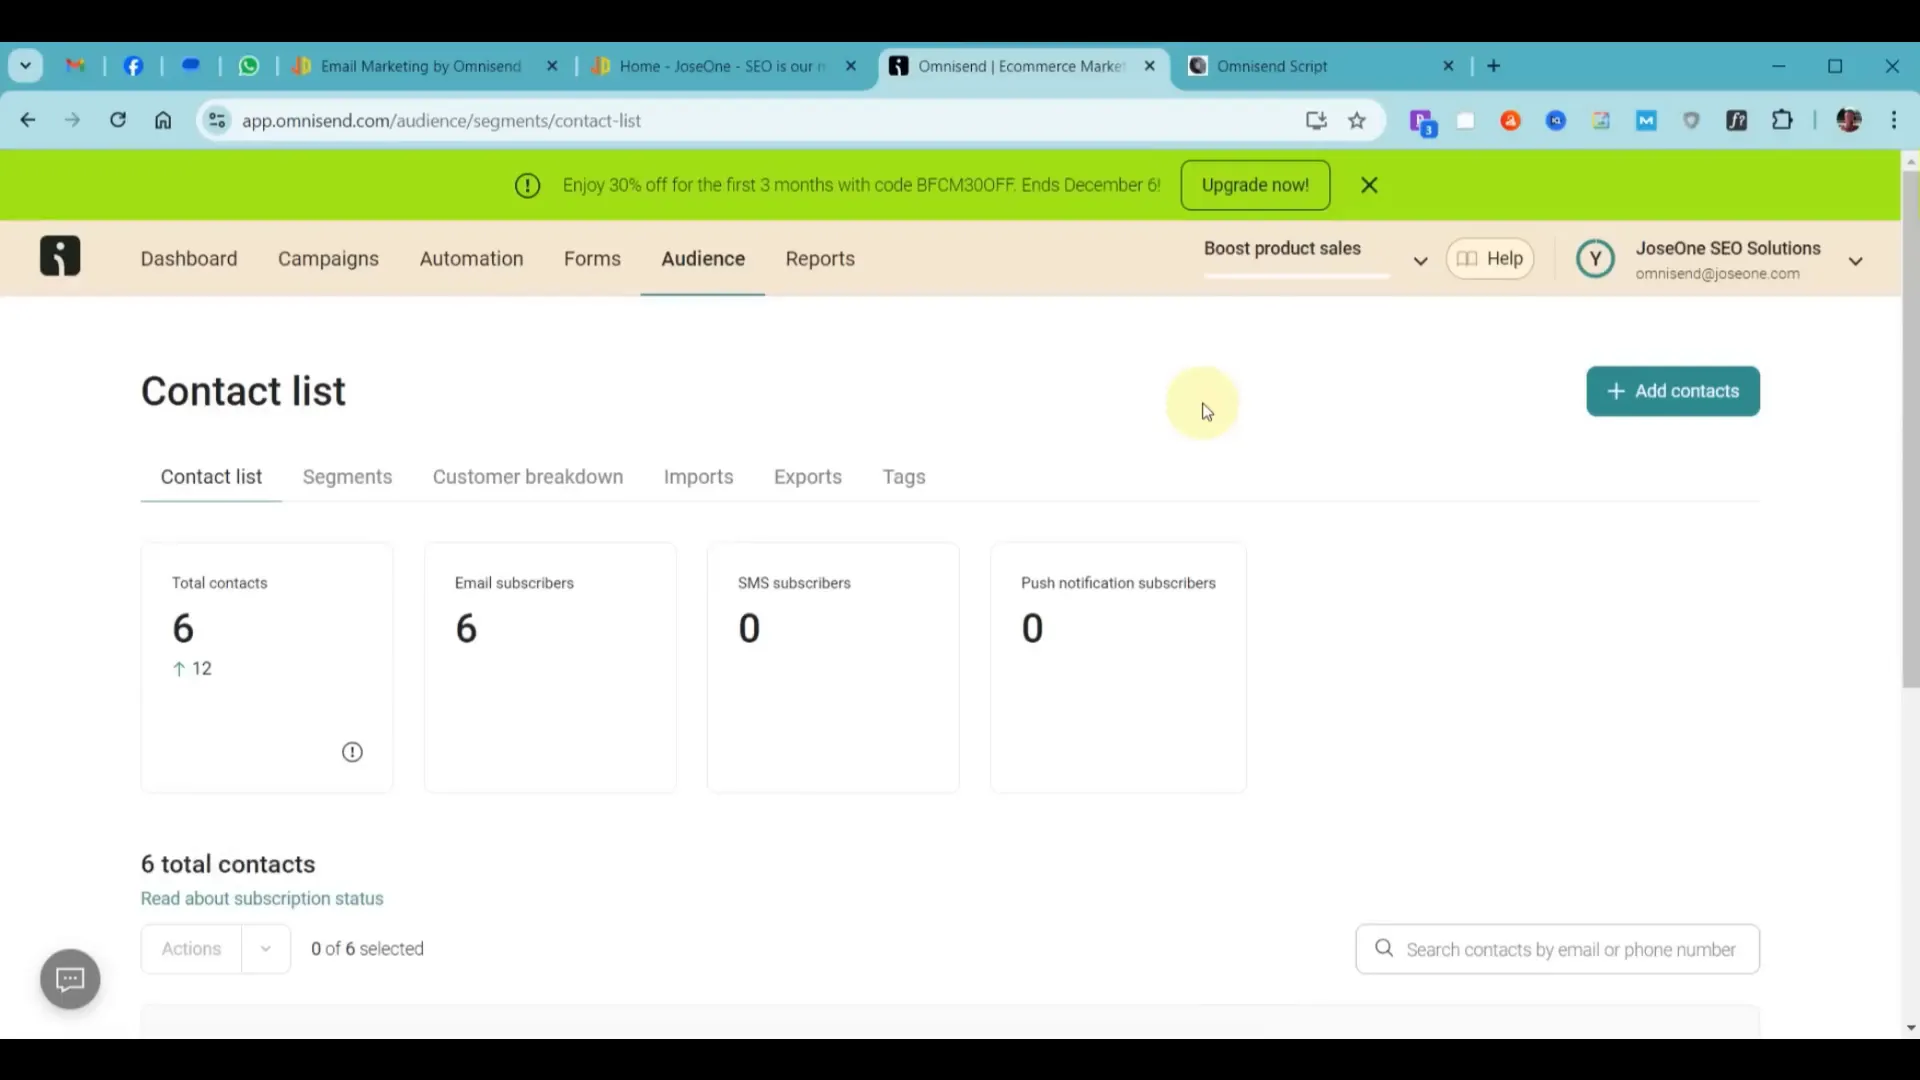Go to the Customer breakdown tab
The width and height of the screenshot is (1920, 1080).
[527, 477]
